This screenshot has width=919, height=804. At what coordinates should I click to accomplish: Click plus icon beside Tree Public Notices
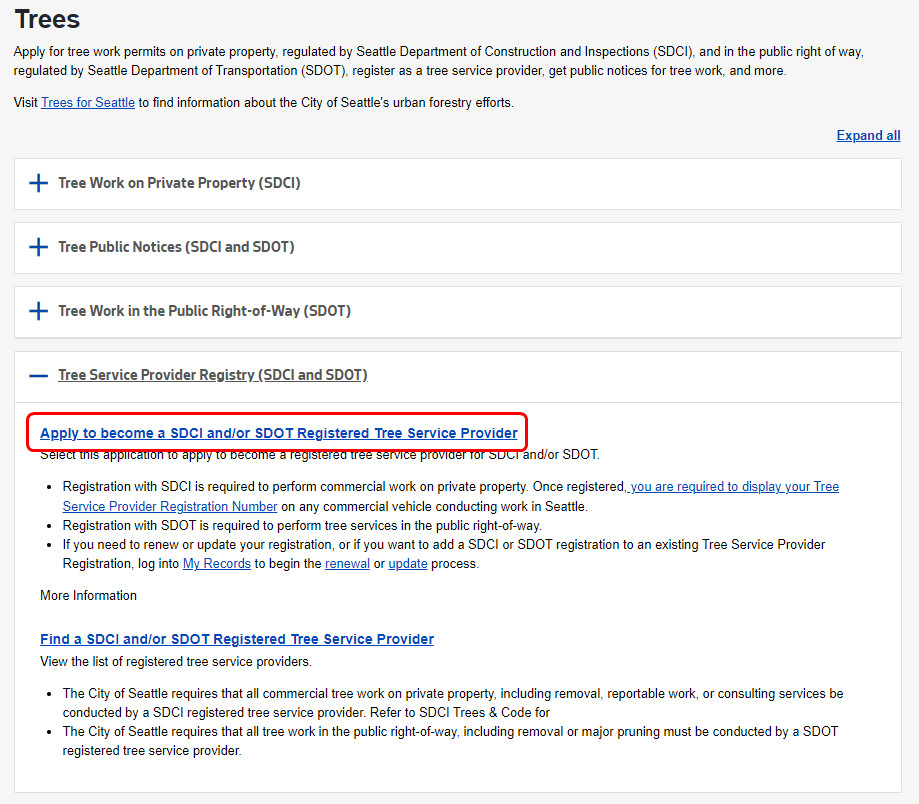coord(38,247)
